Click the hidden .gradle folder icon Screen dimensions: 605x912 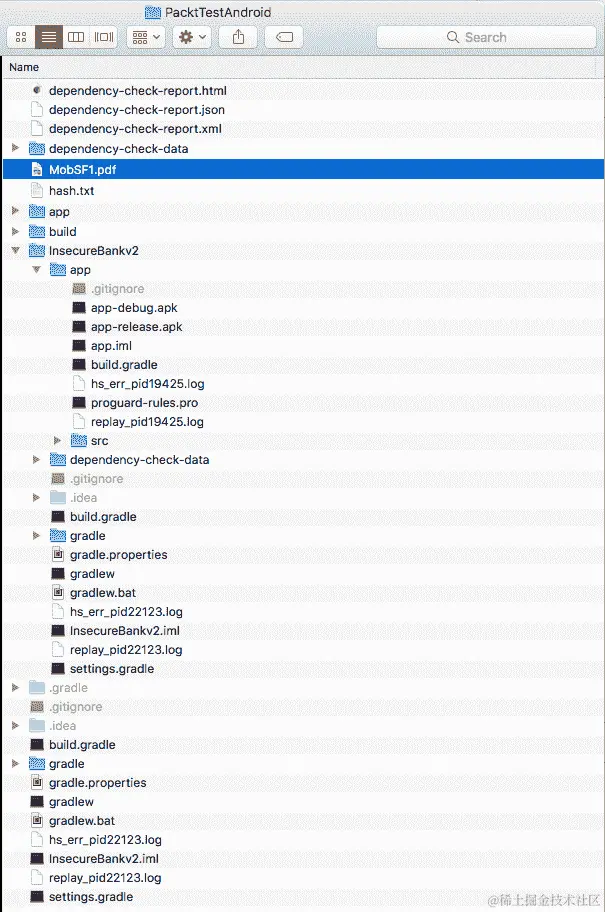tap(37, 687)
